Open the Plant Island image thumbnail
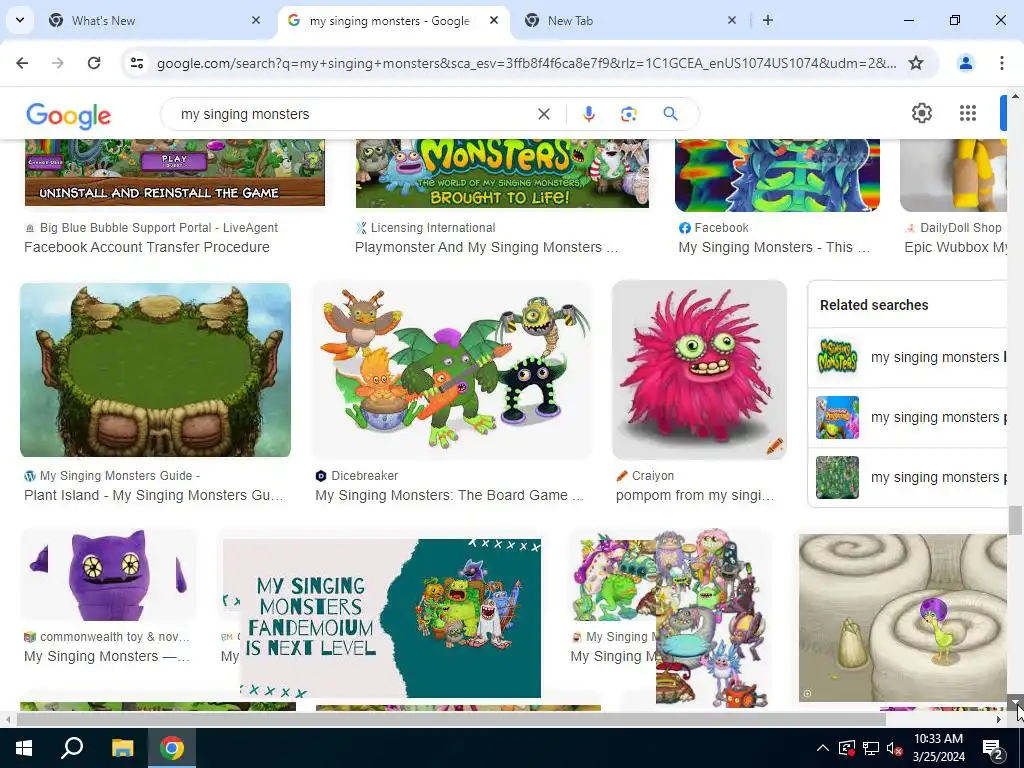 [155, 370]
